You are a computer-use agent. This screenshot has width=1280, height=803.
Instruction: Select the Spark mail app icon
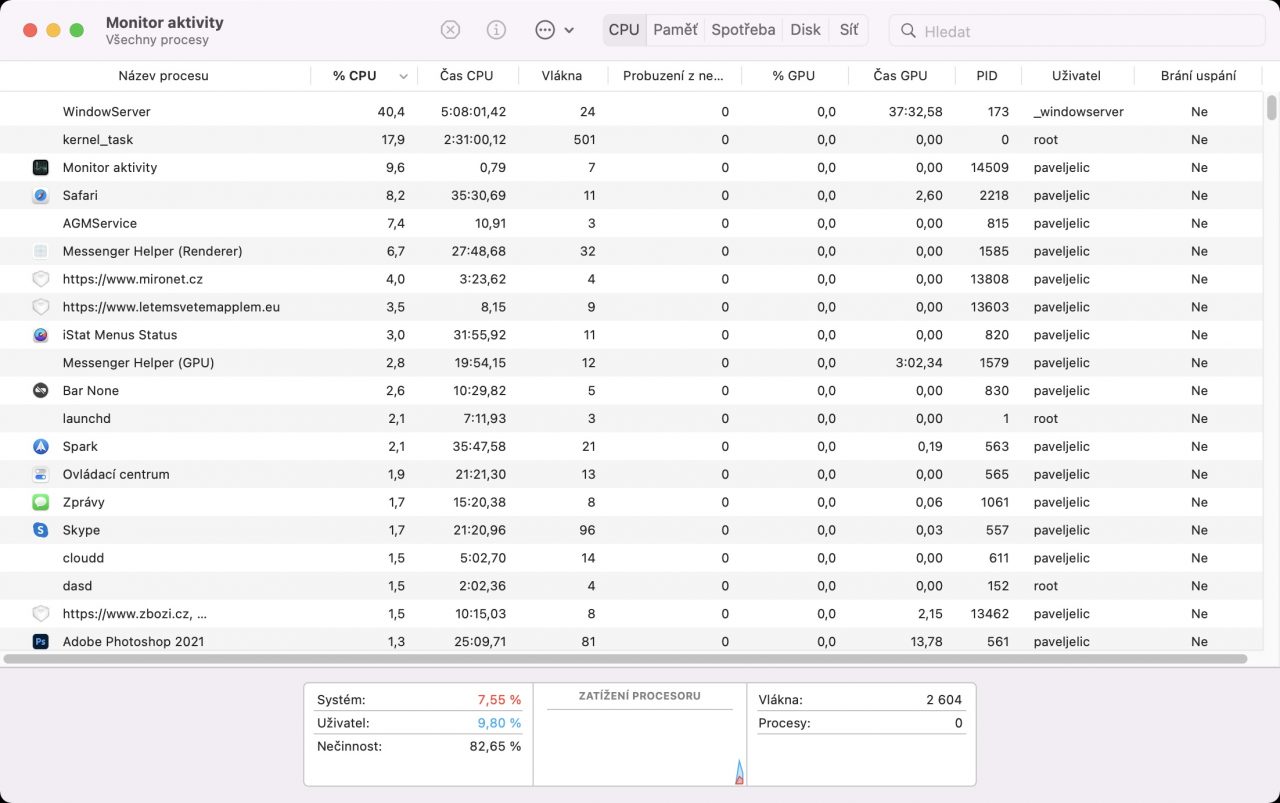coord(40,447)
